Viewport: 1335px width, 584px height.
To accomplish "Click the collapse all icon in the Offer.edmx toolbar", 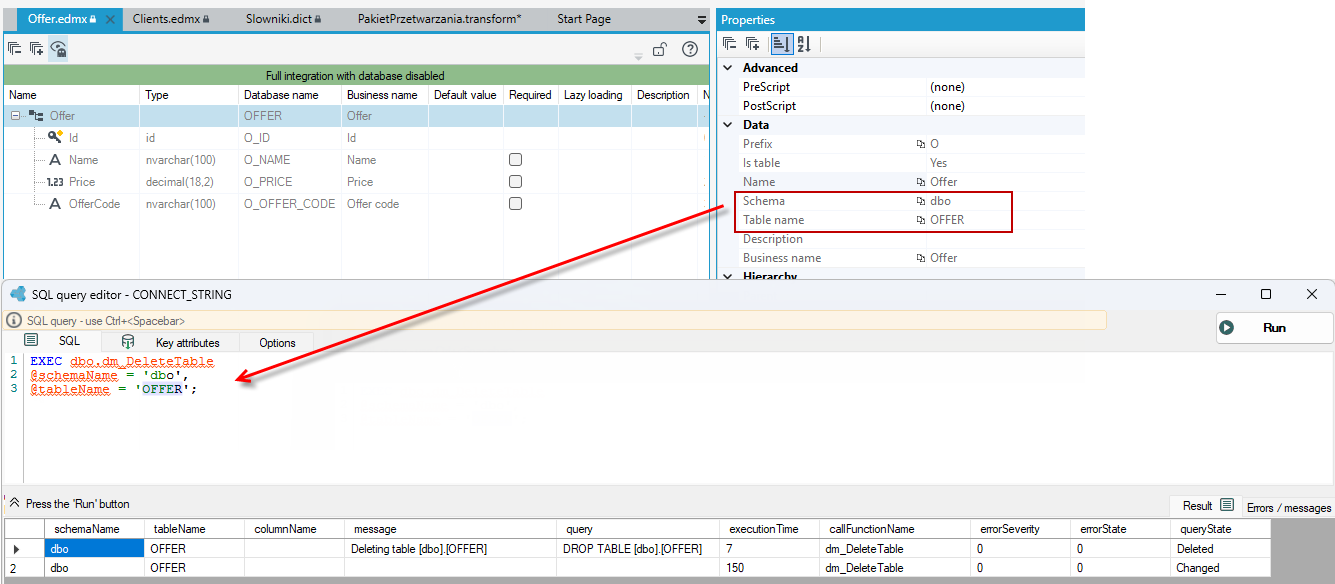I will point(15,48).
